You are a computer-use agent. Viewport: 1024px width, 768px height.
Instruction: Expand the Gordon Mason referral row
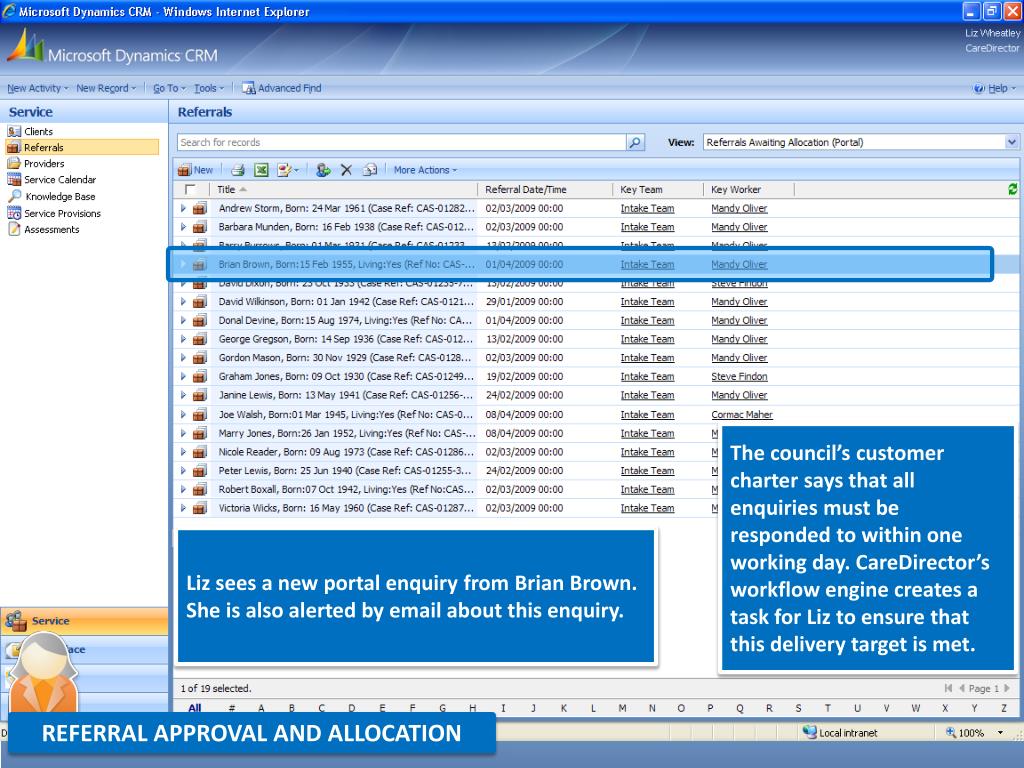click(x=183, y=358)
